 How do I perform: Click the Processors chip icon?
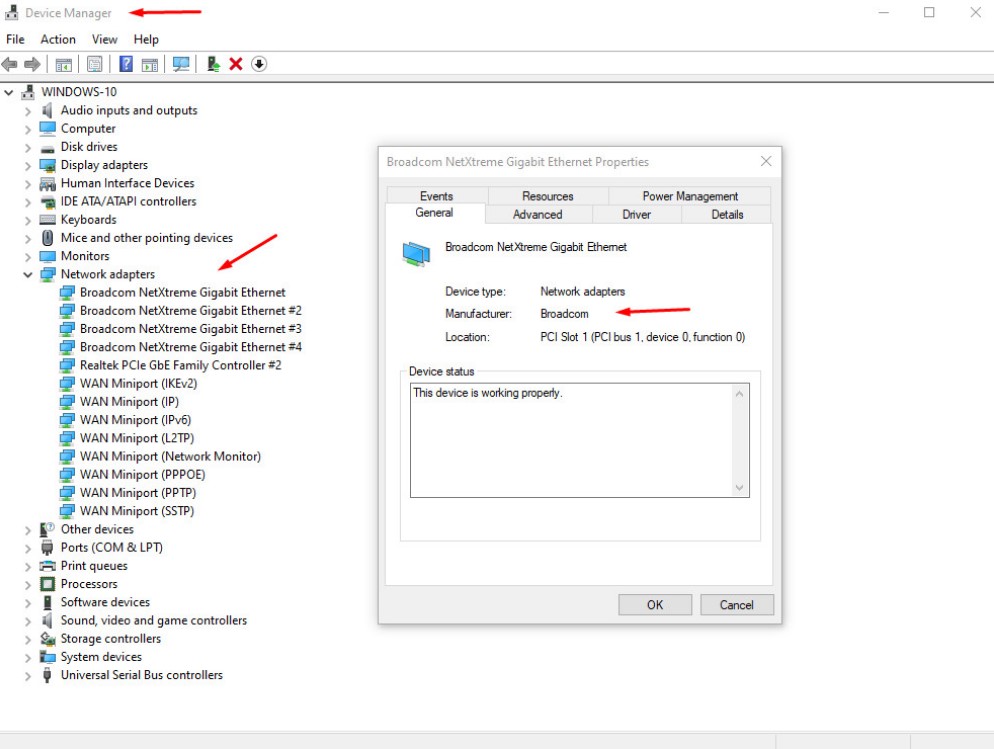click(48, 584)
